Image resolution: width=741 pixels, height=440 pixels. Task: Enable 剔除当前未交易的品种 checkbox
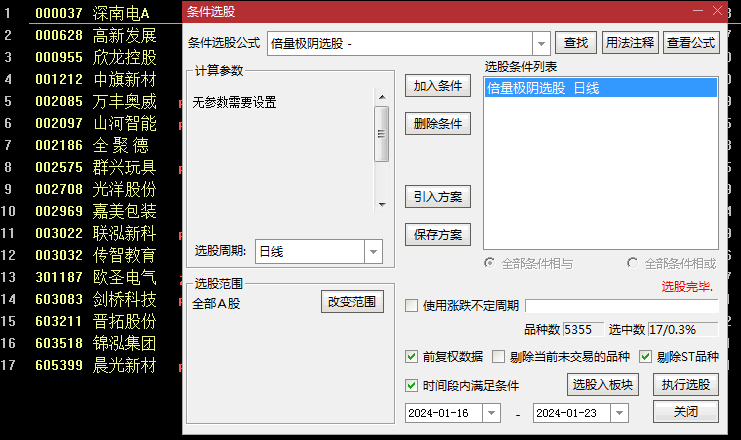[498, 356]
